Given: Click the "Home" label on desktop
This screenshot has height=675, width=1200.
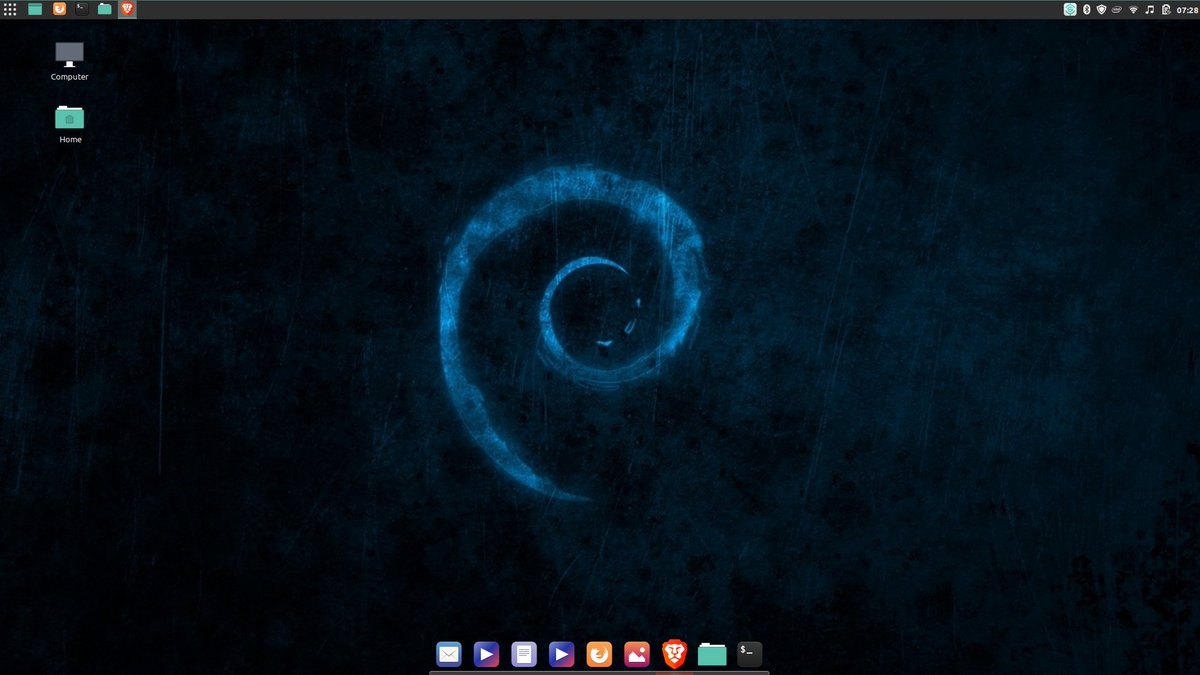Looking at the screenshot, I should 70,140.
